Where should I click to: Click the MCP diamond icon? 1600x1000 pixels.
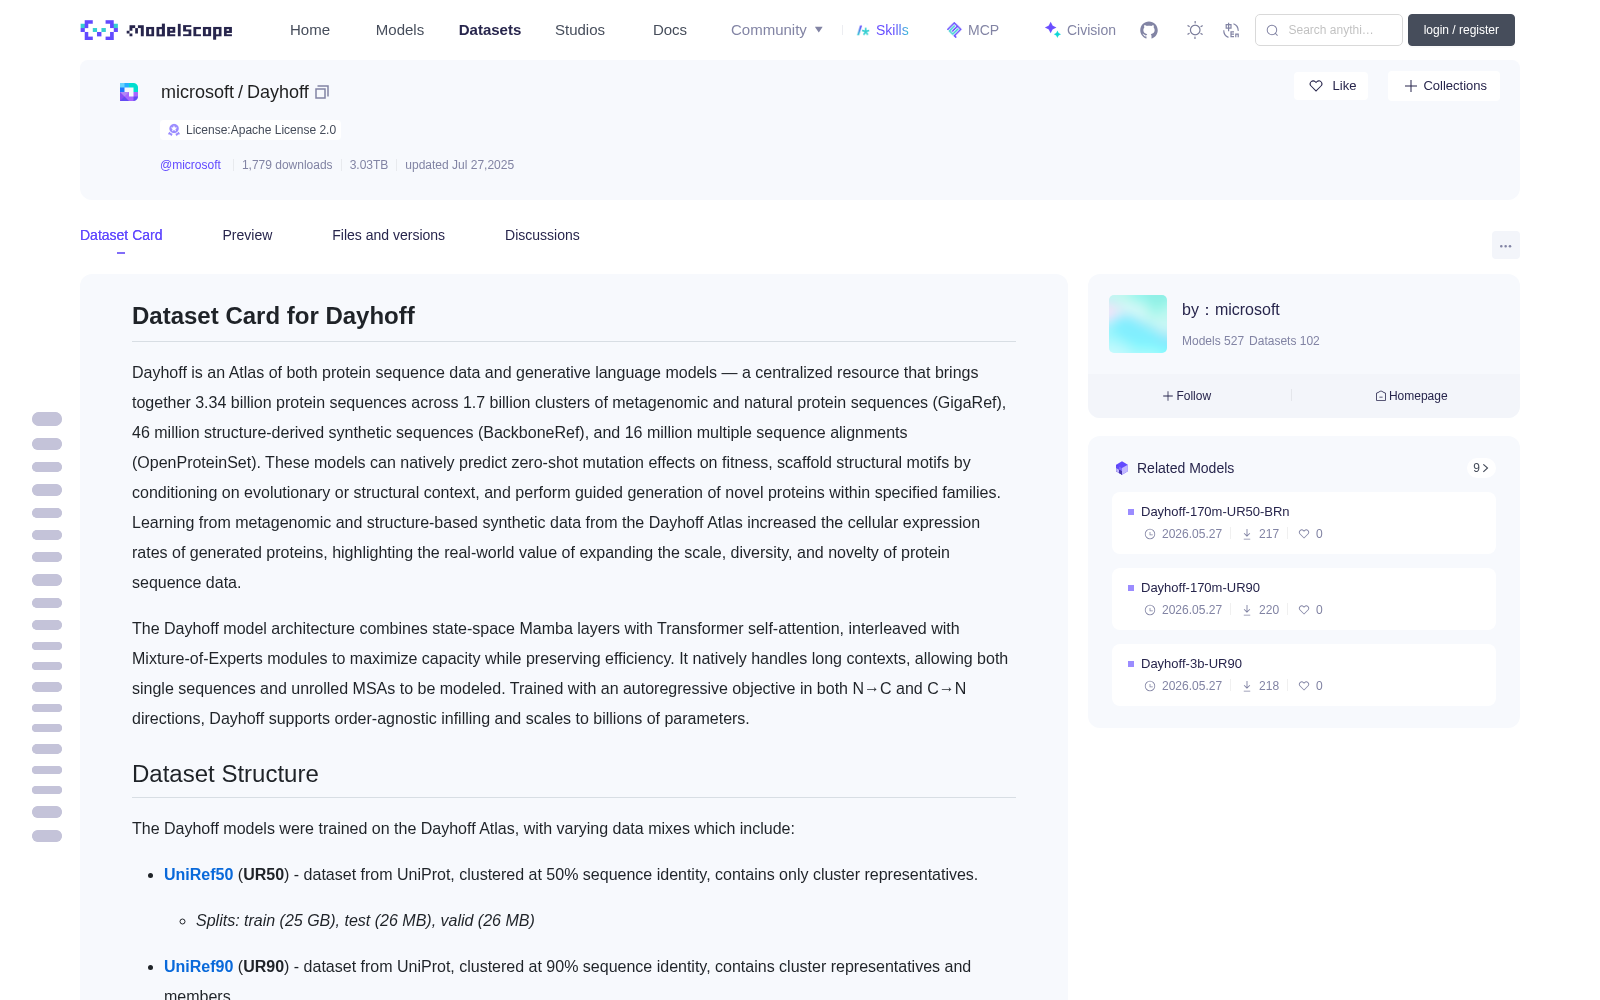tap(954, 30)
